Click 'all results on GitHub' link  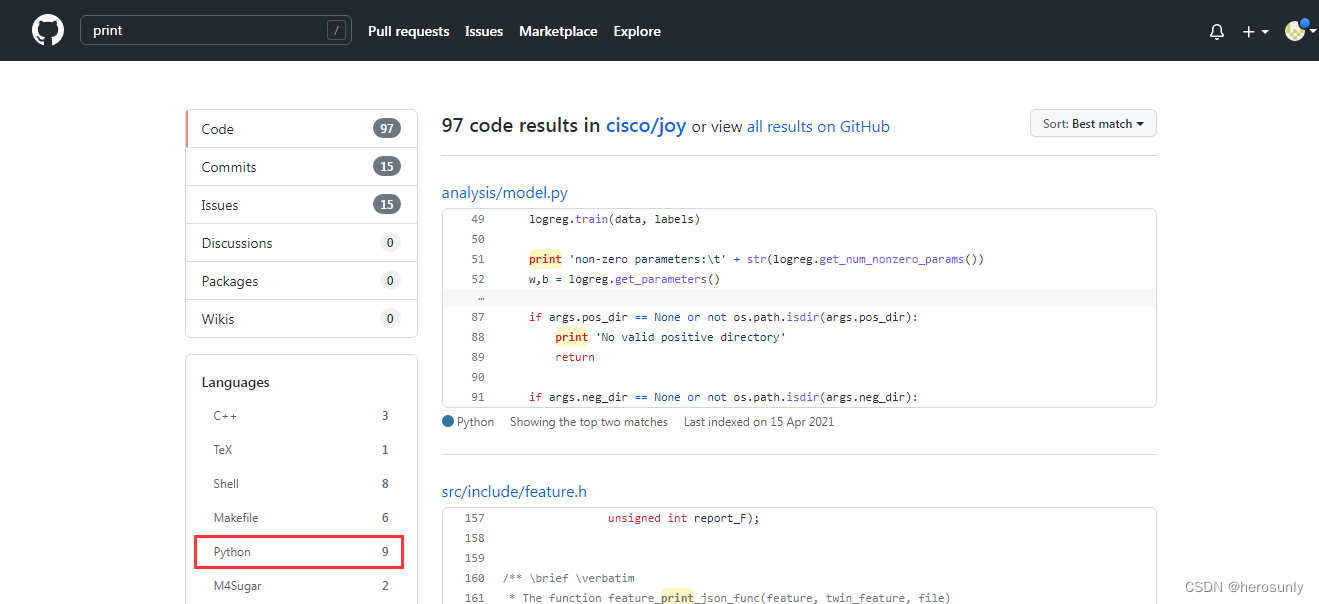click(818, 126)
